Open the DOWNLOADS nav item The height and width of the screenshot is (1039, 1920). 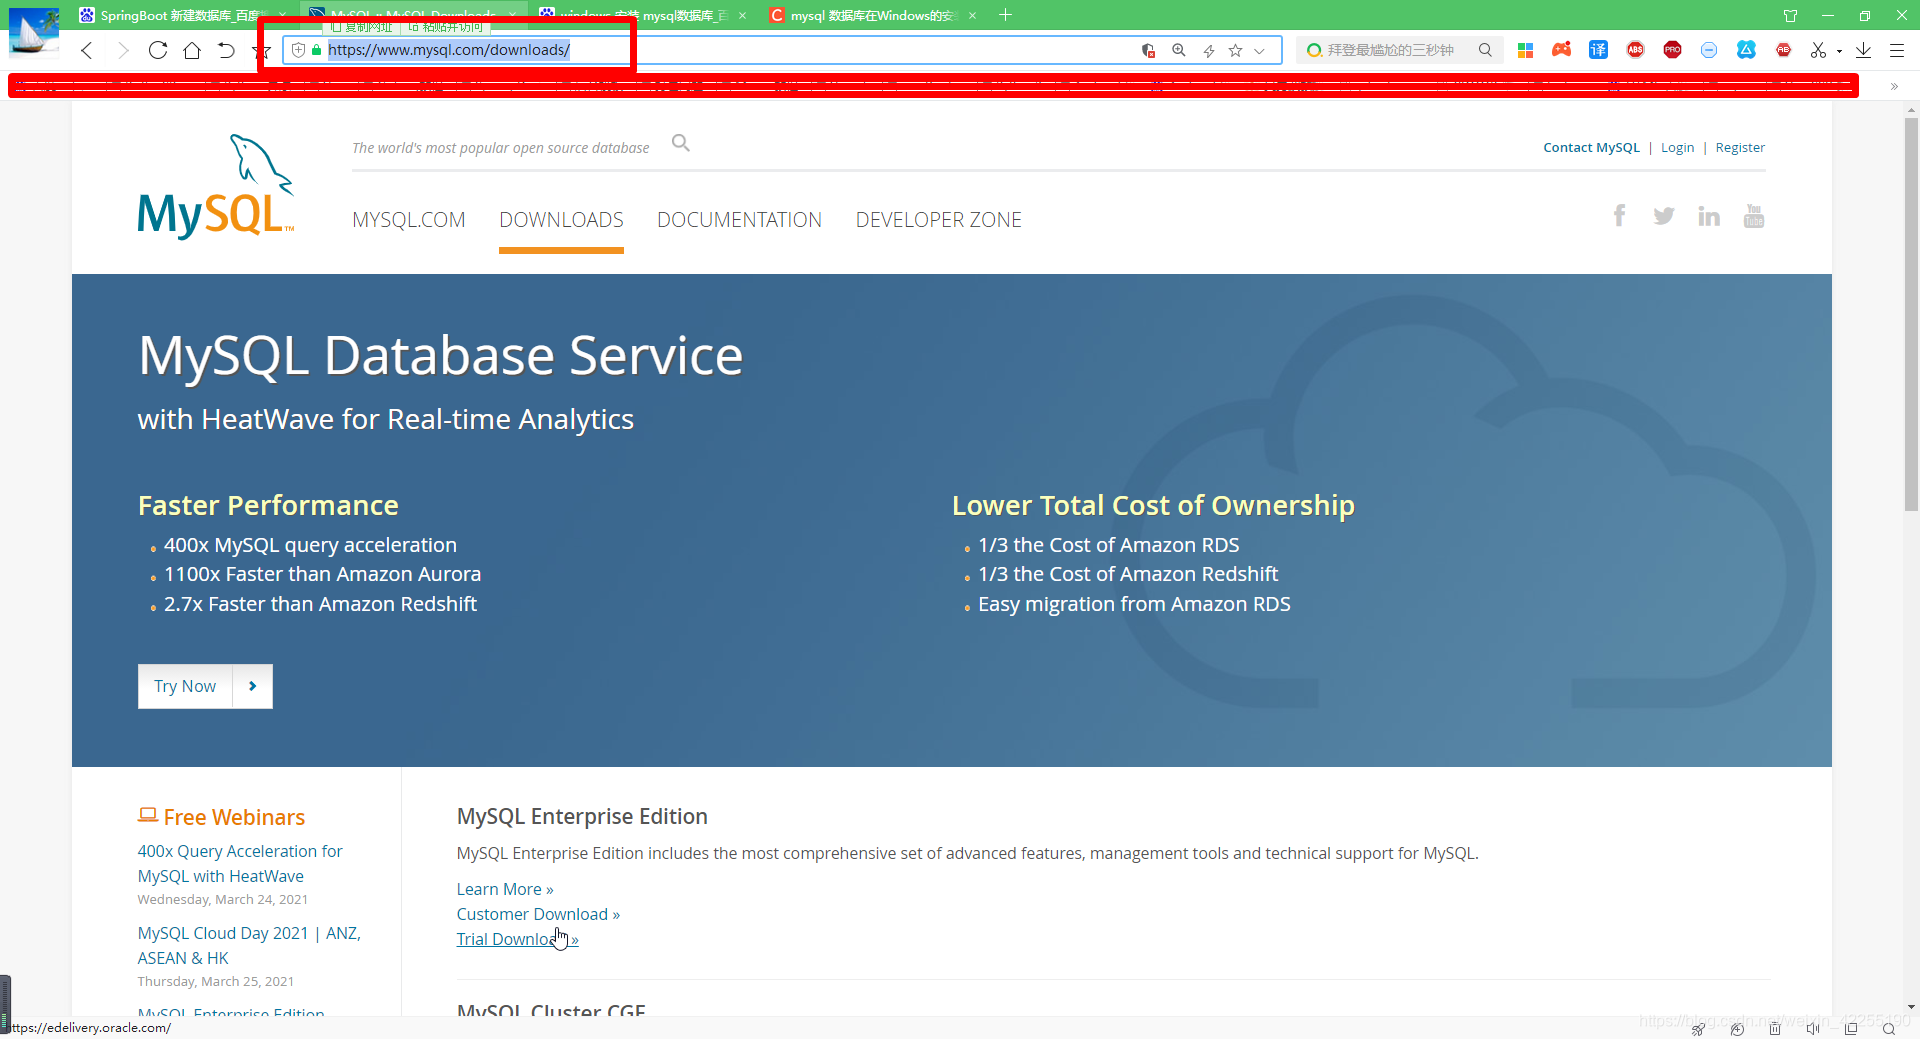pyautogui.click(x=561, y=220)
